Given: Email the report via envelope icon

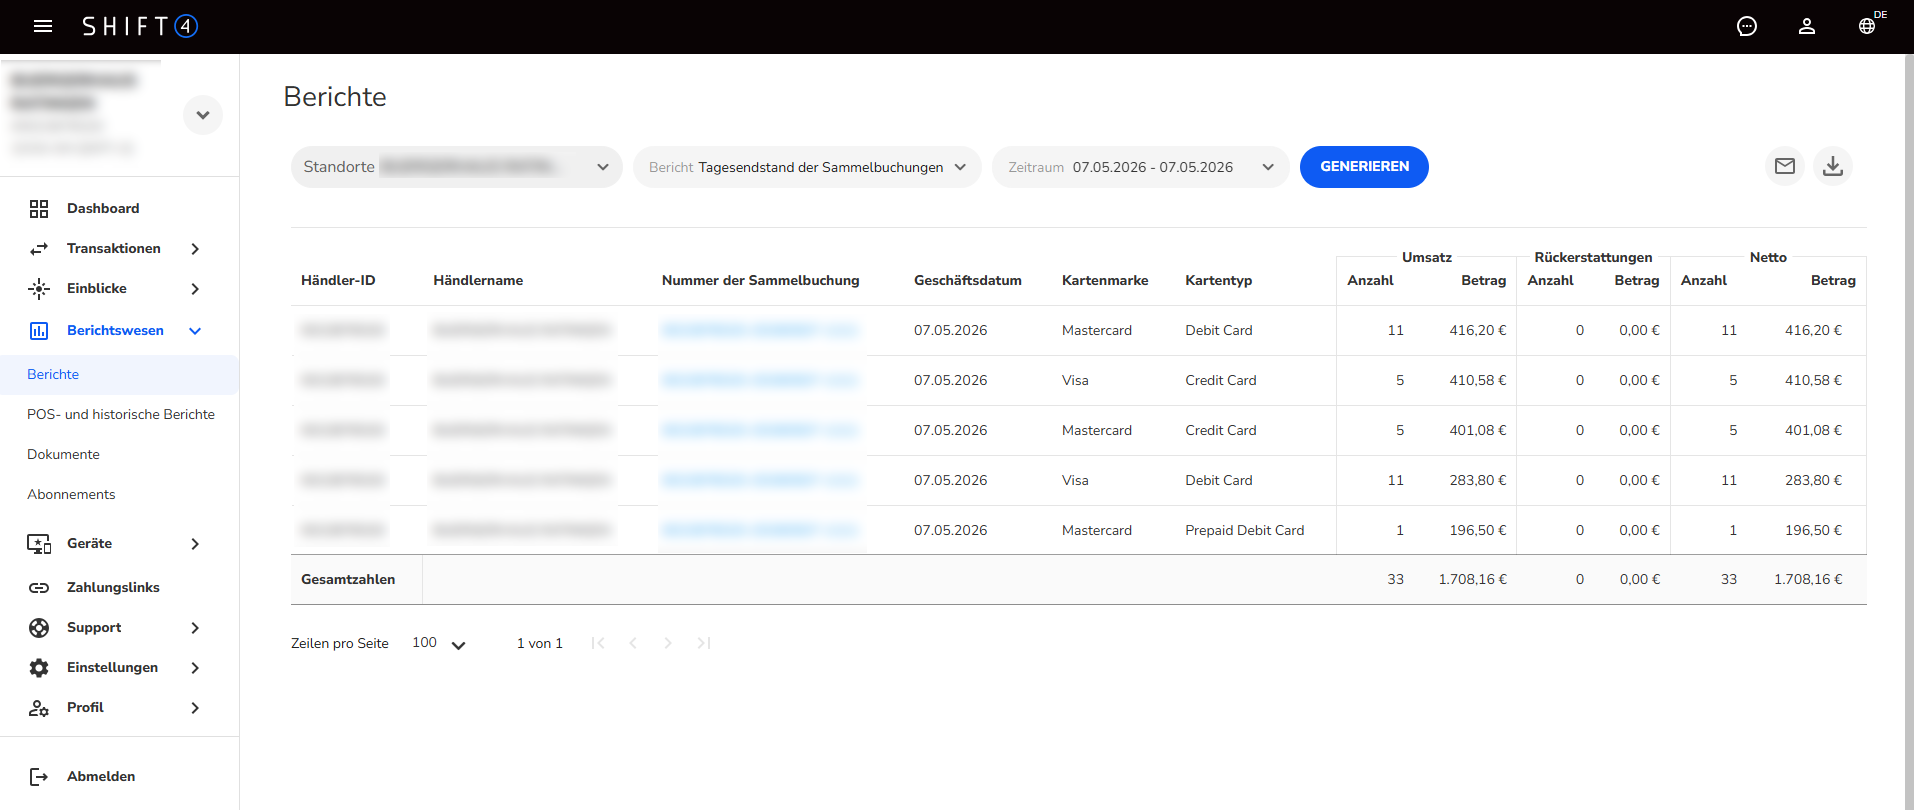Looking at the screenshot, I should (1785, 166).
